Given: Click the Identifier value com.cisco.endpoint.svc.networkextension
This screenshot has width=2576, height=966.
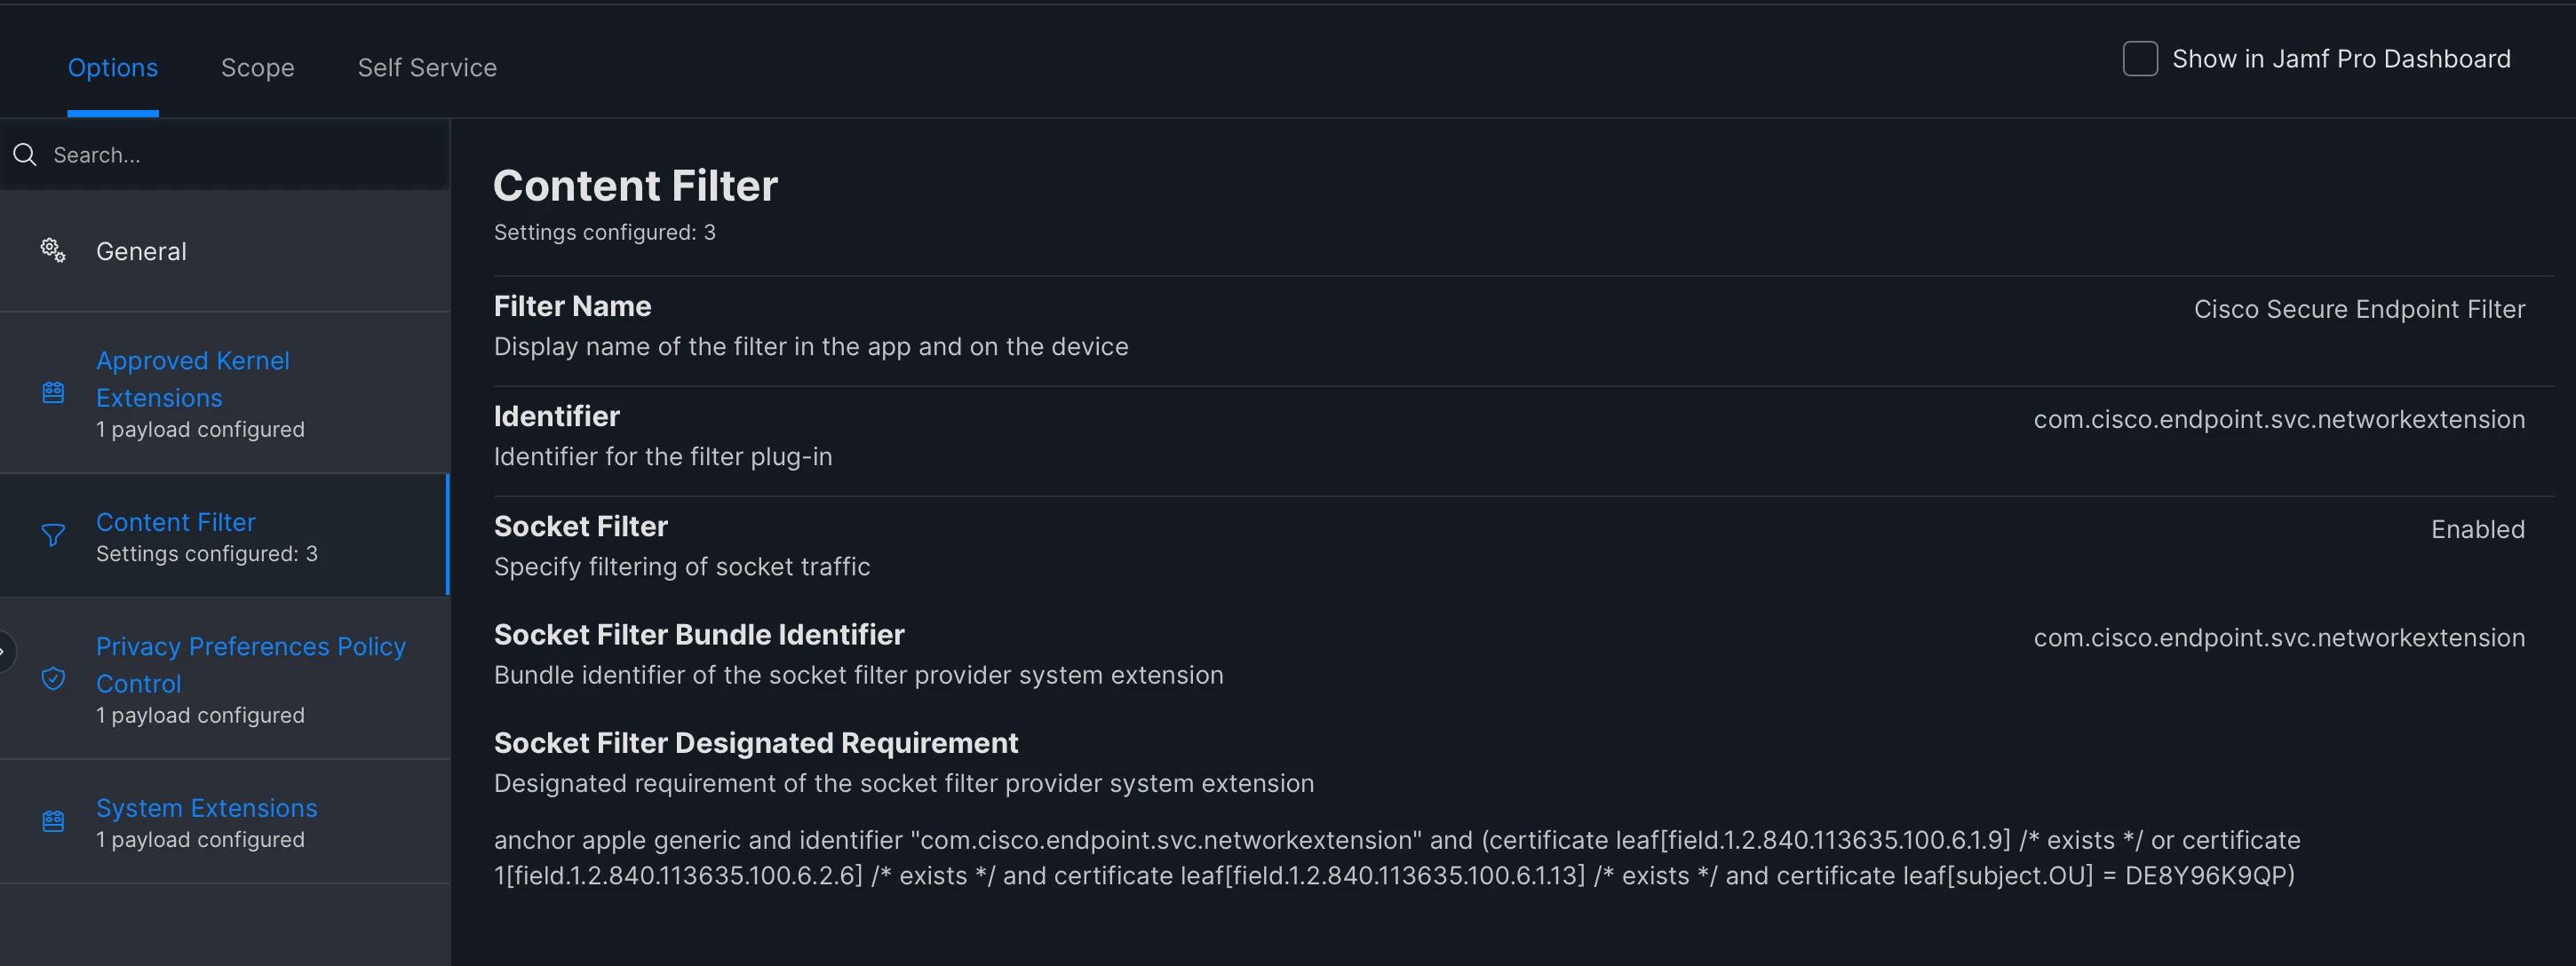Looking at the screenshot, I should click(x=2279, y=419).
